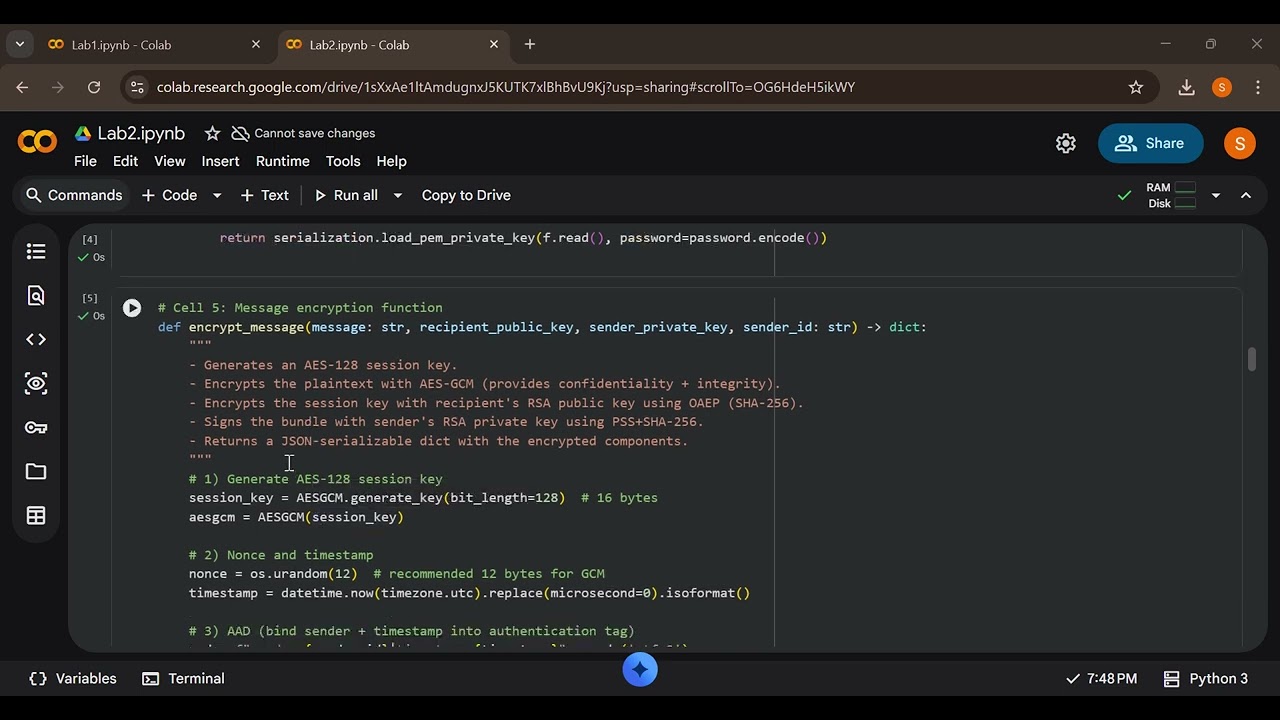Open Find and replace sidebar icon
1280x720 pixels.
(36, 295)
